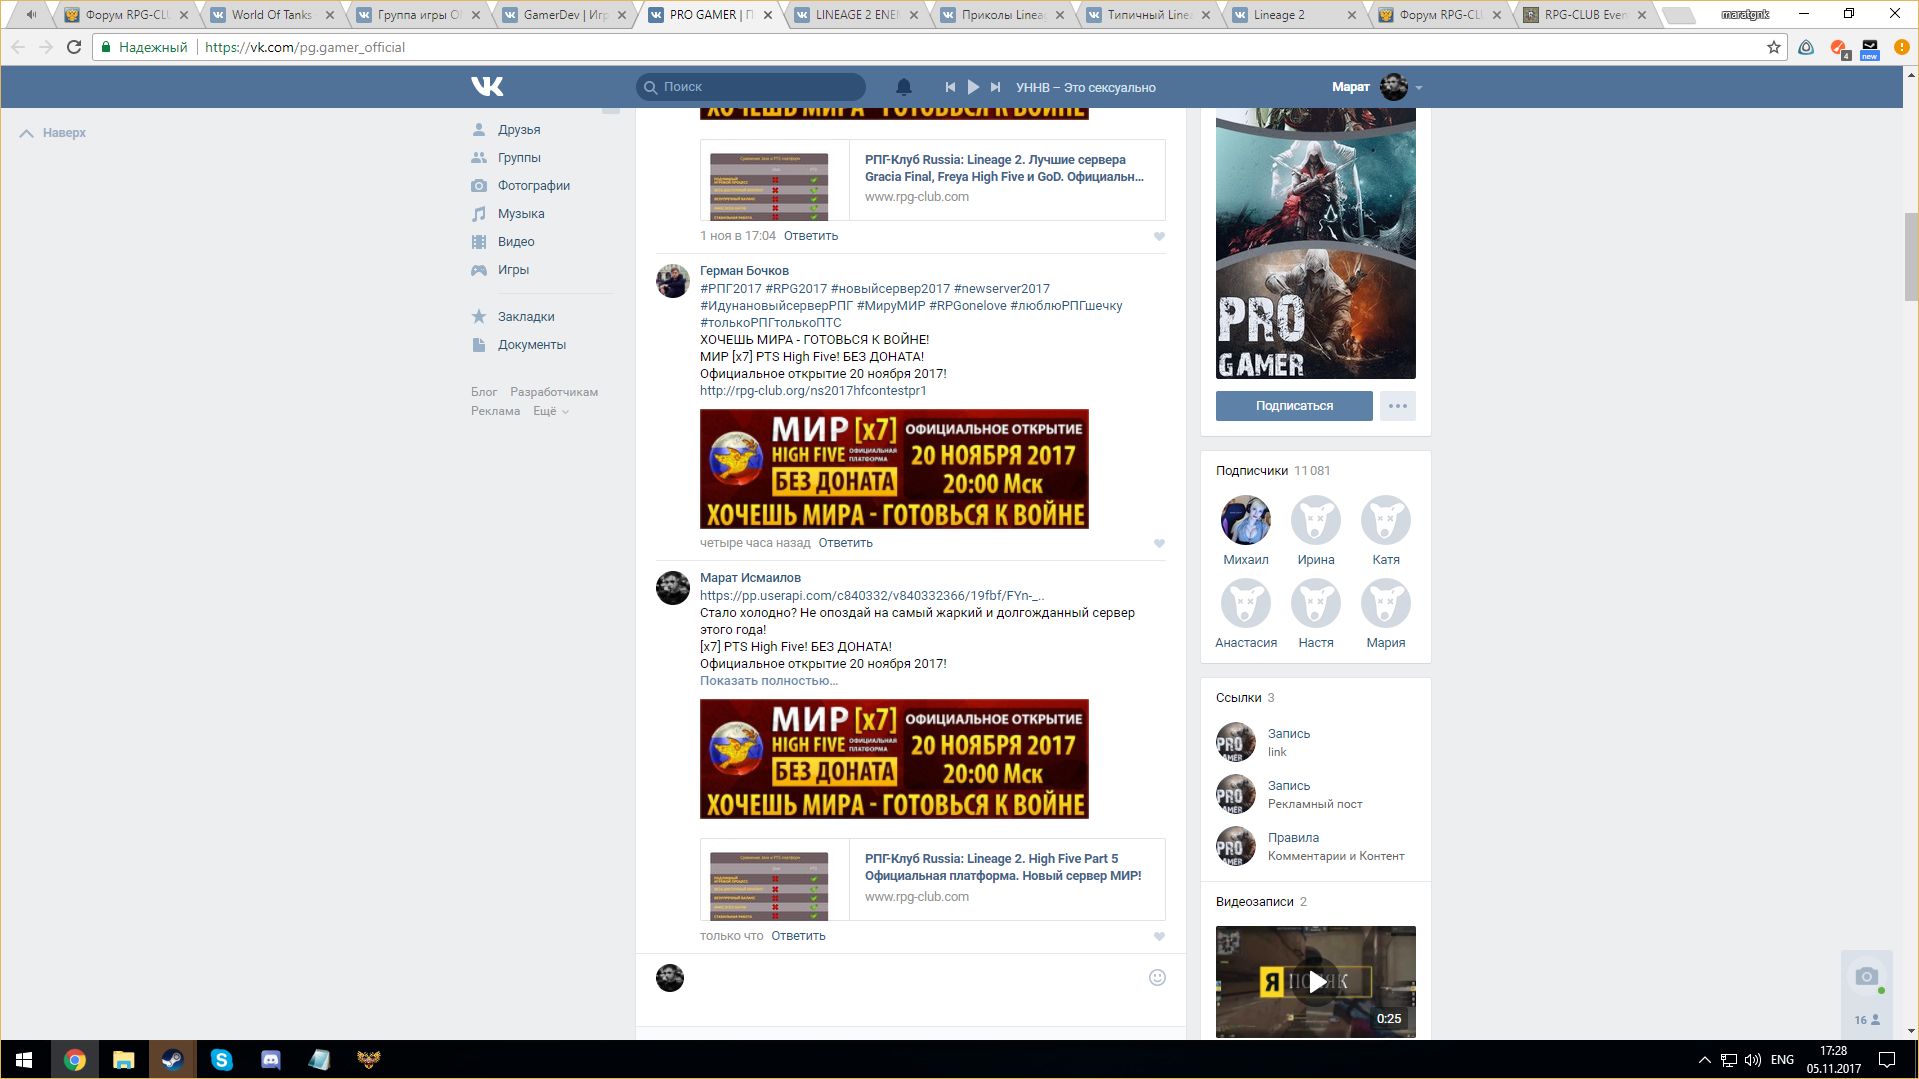1919x1079 pixels.
Task: Open the High Five Part 5 link preview title
Action: click(1003, 867)
